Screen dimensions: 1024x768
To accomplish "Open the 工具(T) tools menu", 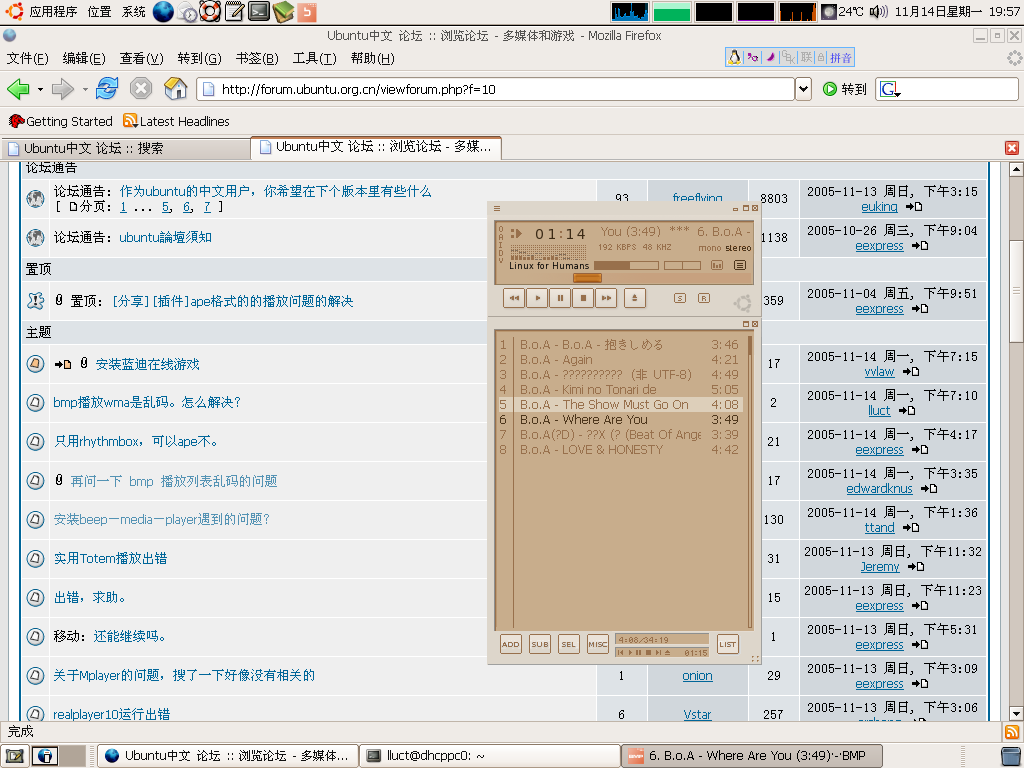I will pyautogui.click(x=315, y=58).
